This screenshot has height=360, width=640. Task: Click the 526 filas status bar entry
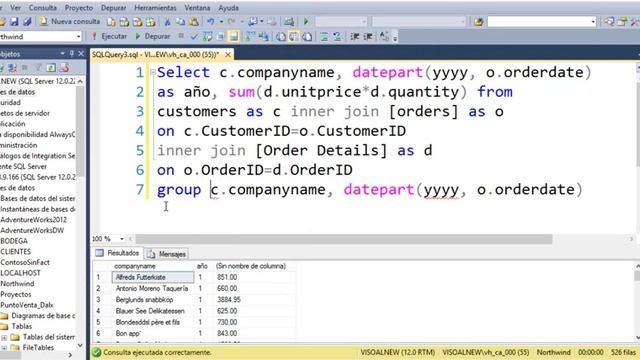tap(623, 352)
